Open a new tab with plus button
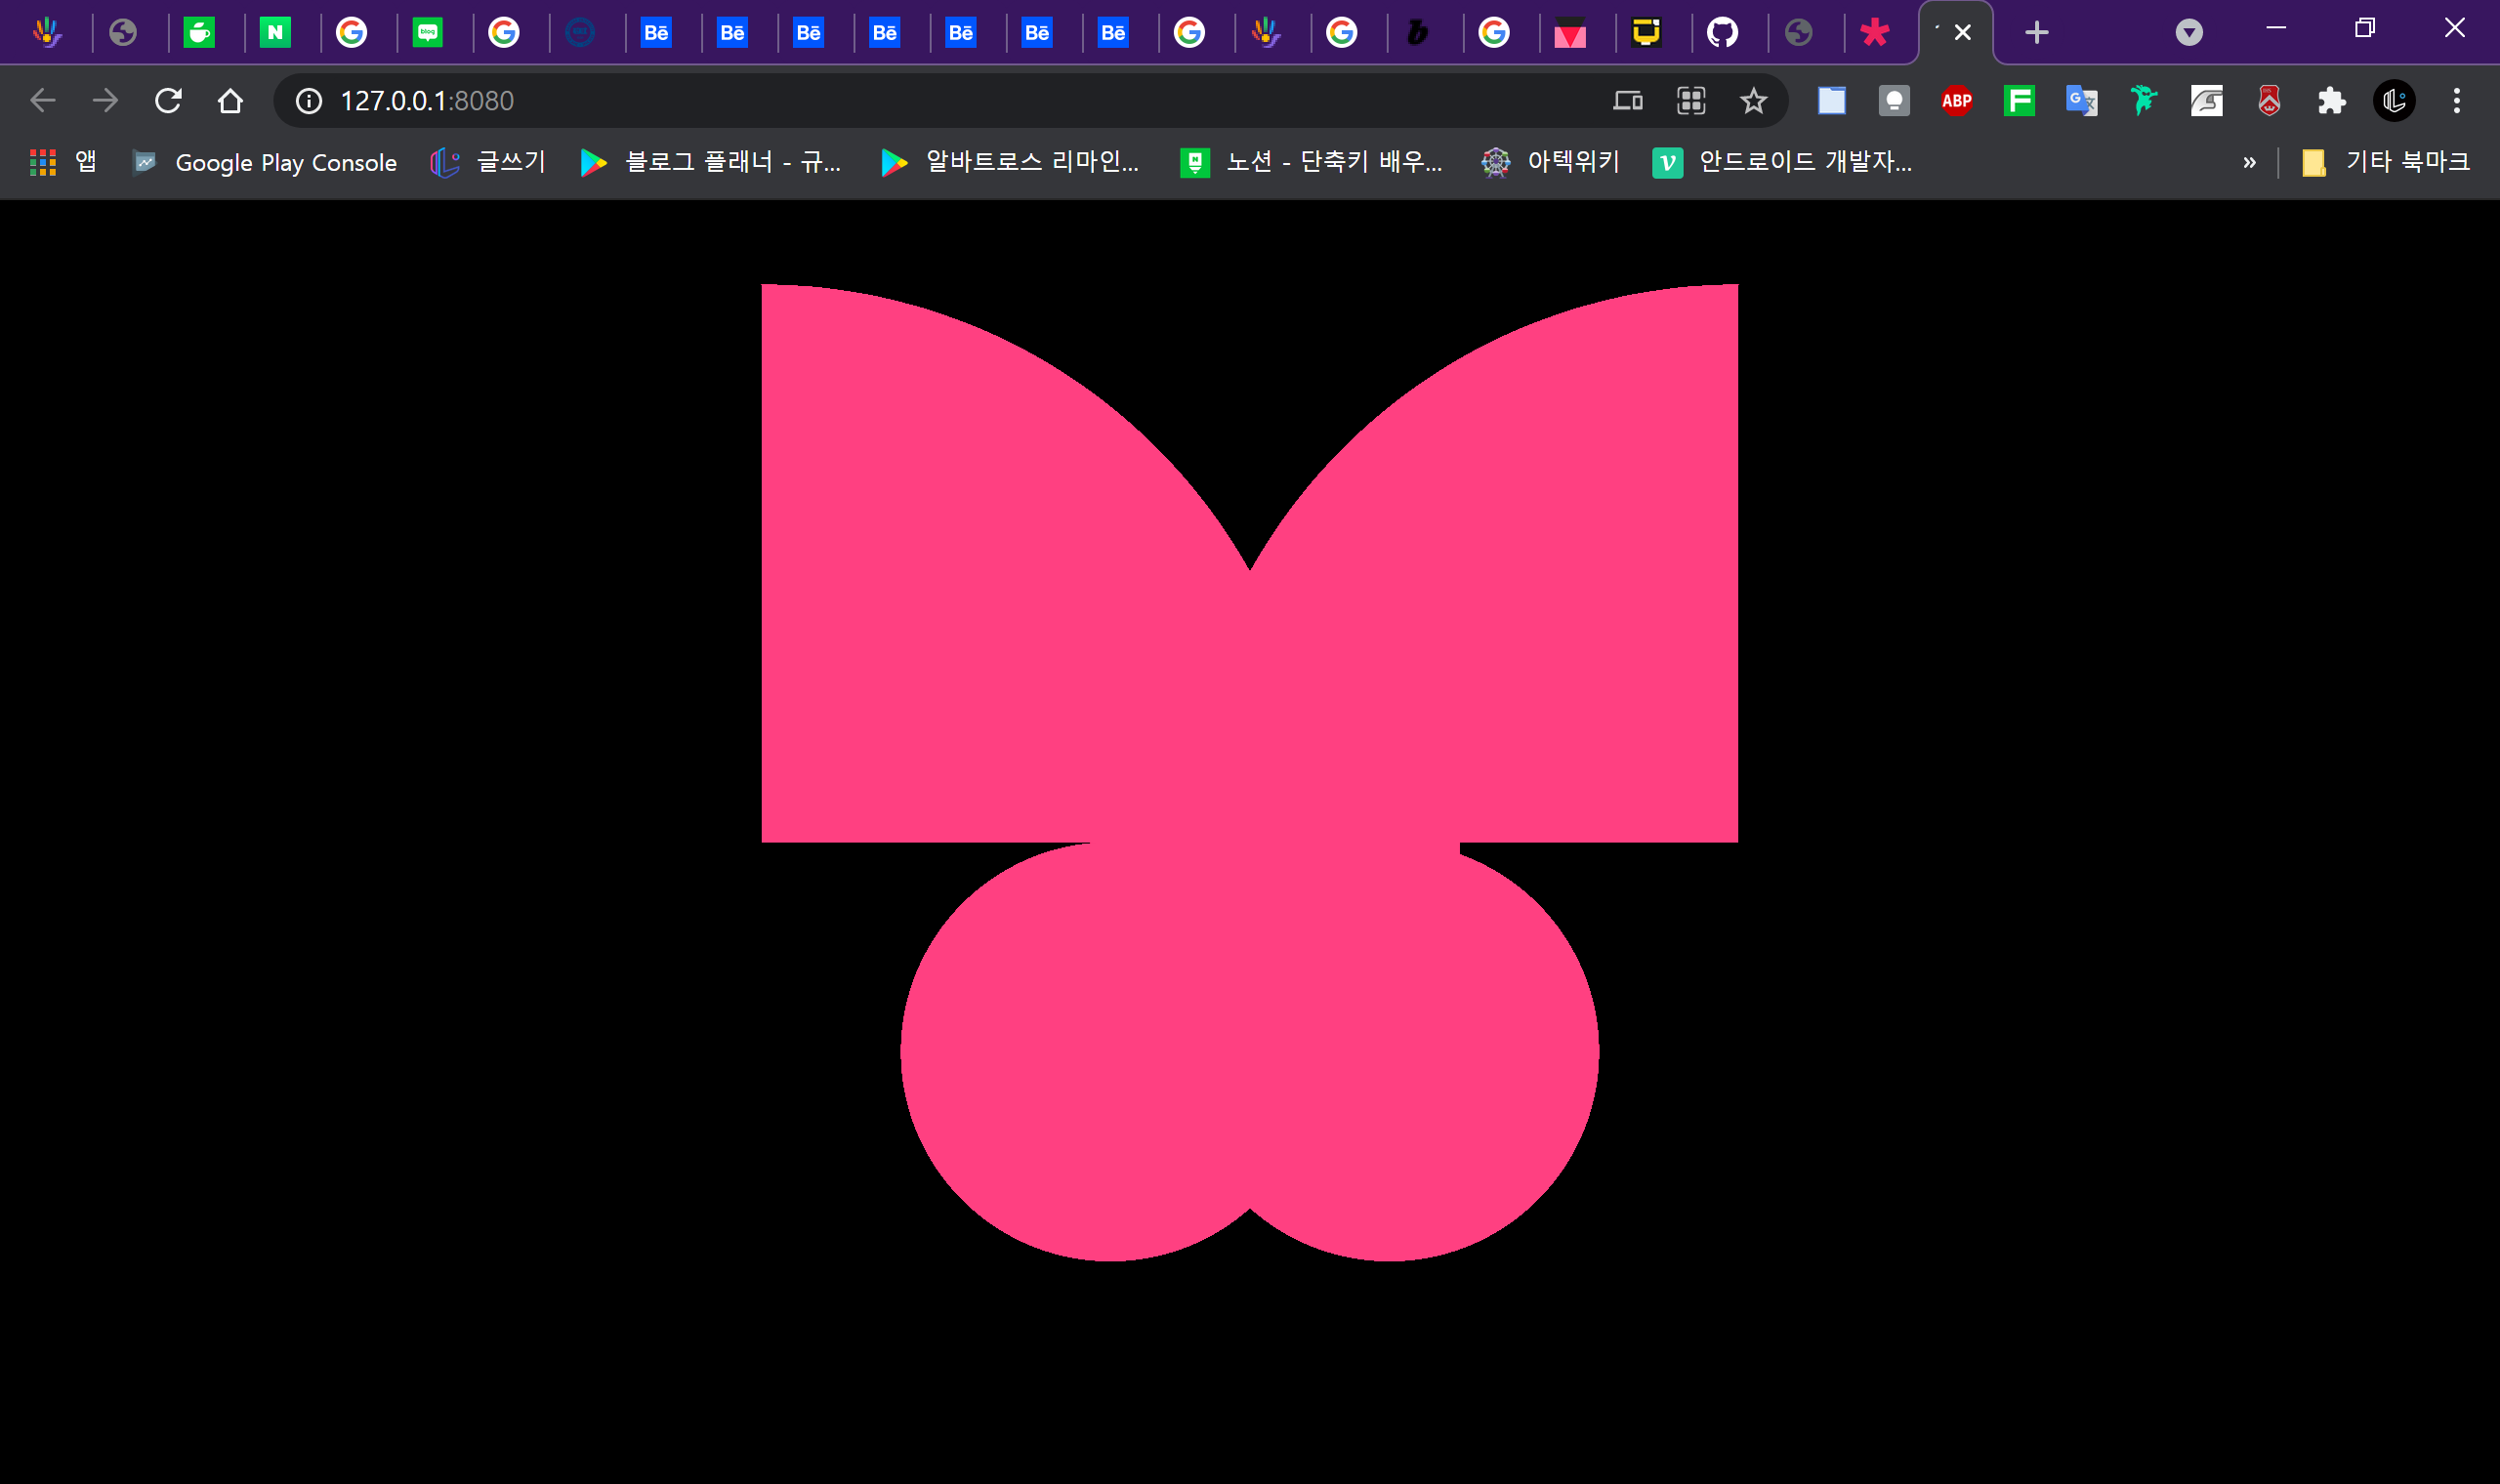 (2036, 33)
